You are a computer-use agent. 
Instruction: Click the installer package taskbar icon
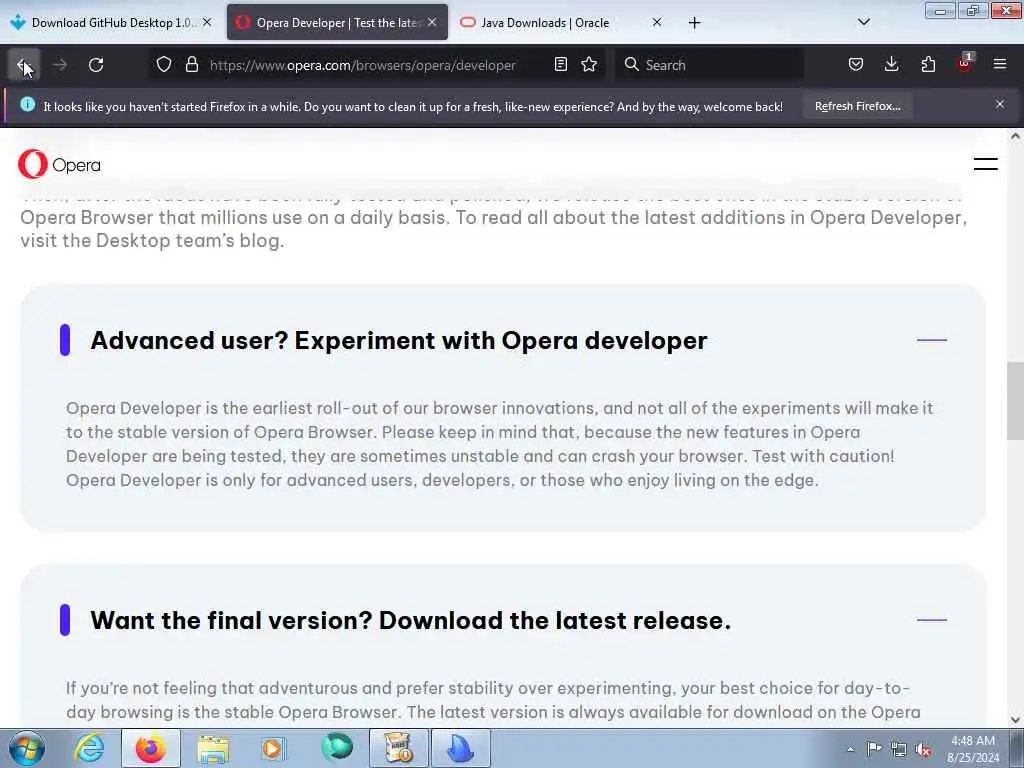[x=398, y=748]
